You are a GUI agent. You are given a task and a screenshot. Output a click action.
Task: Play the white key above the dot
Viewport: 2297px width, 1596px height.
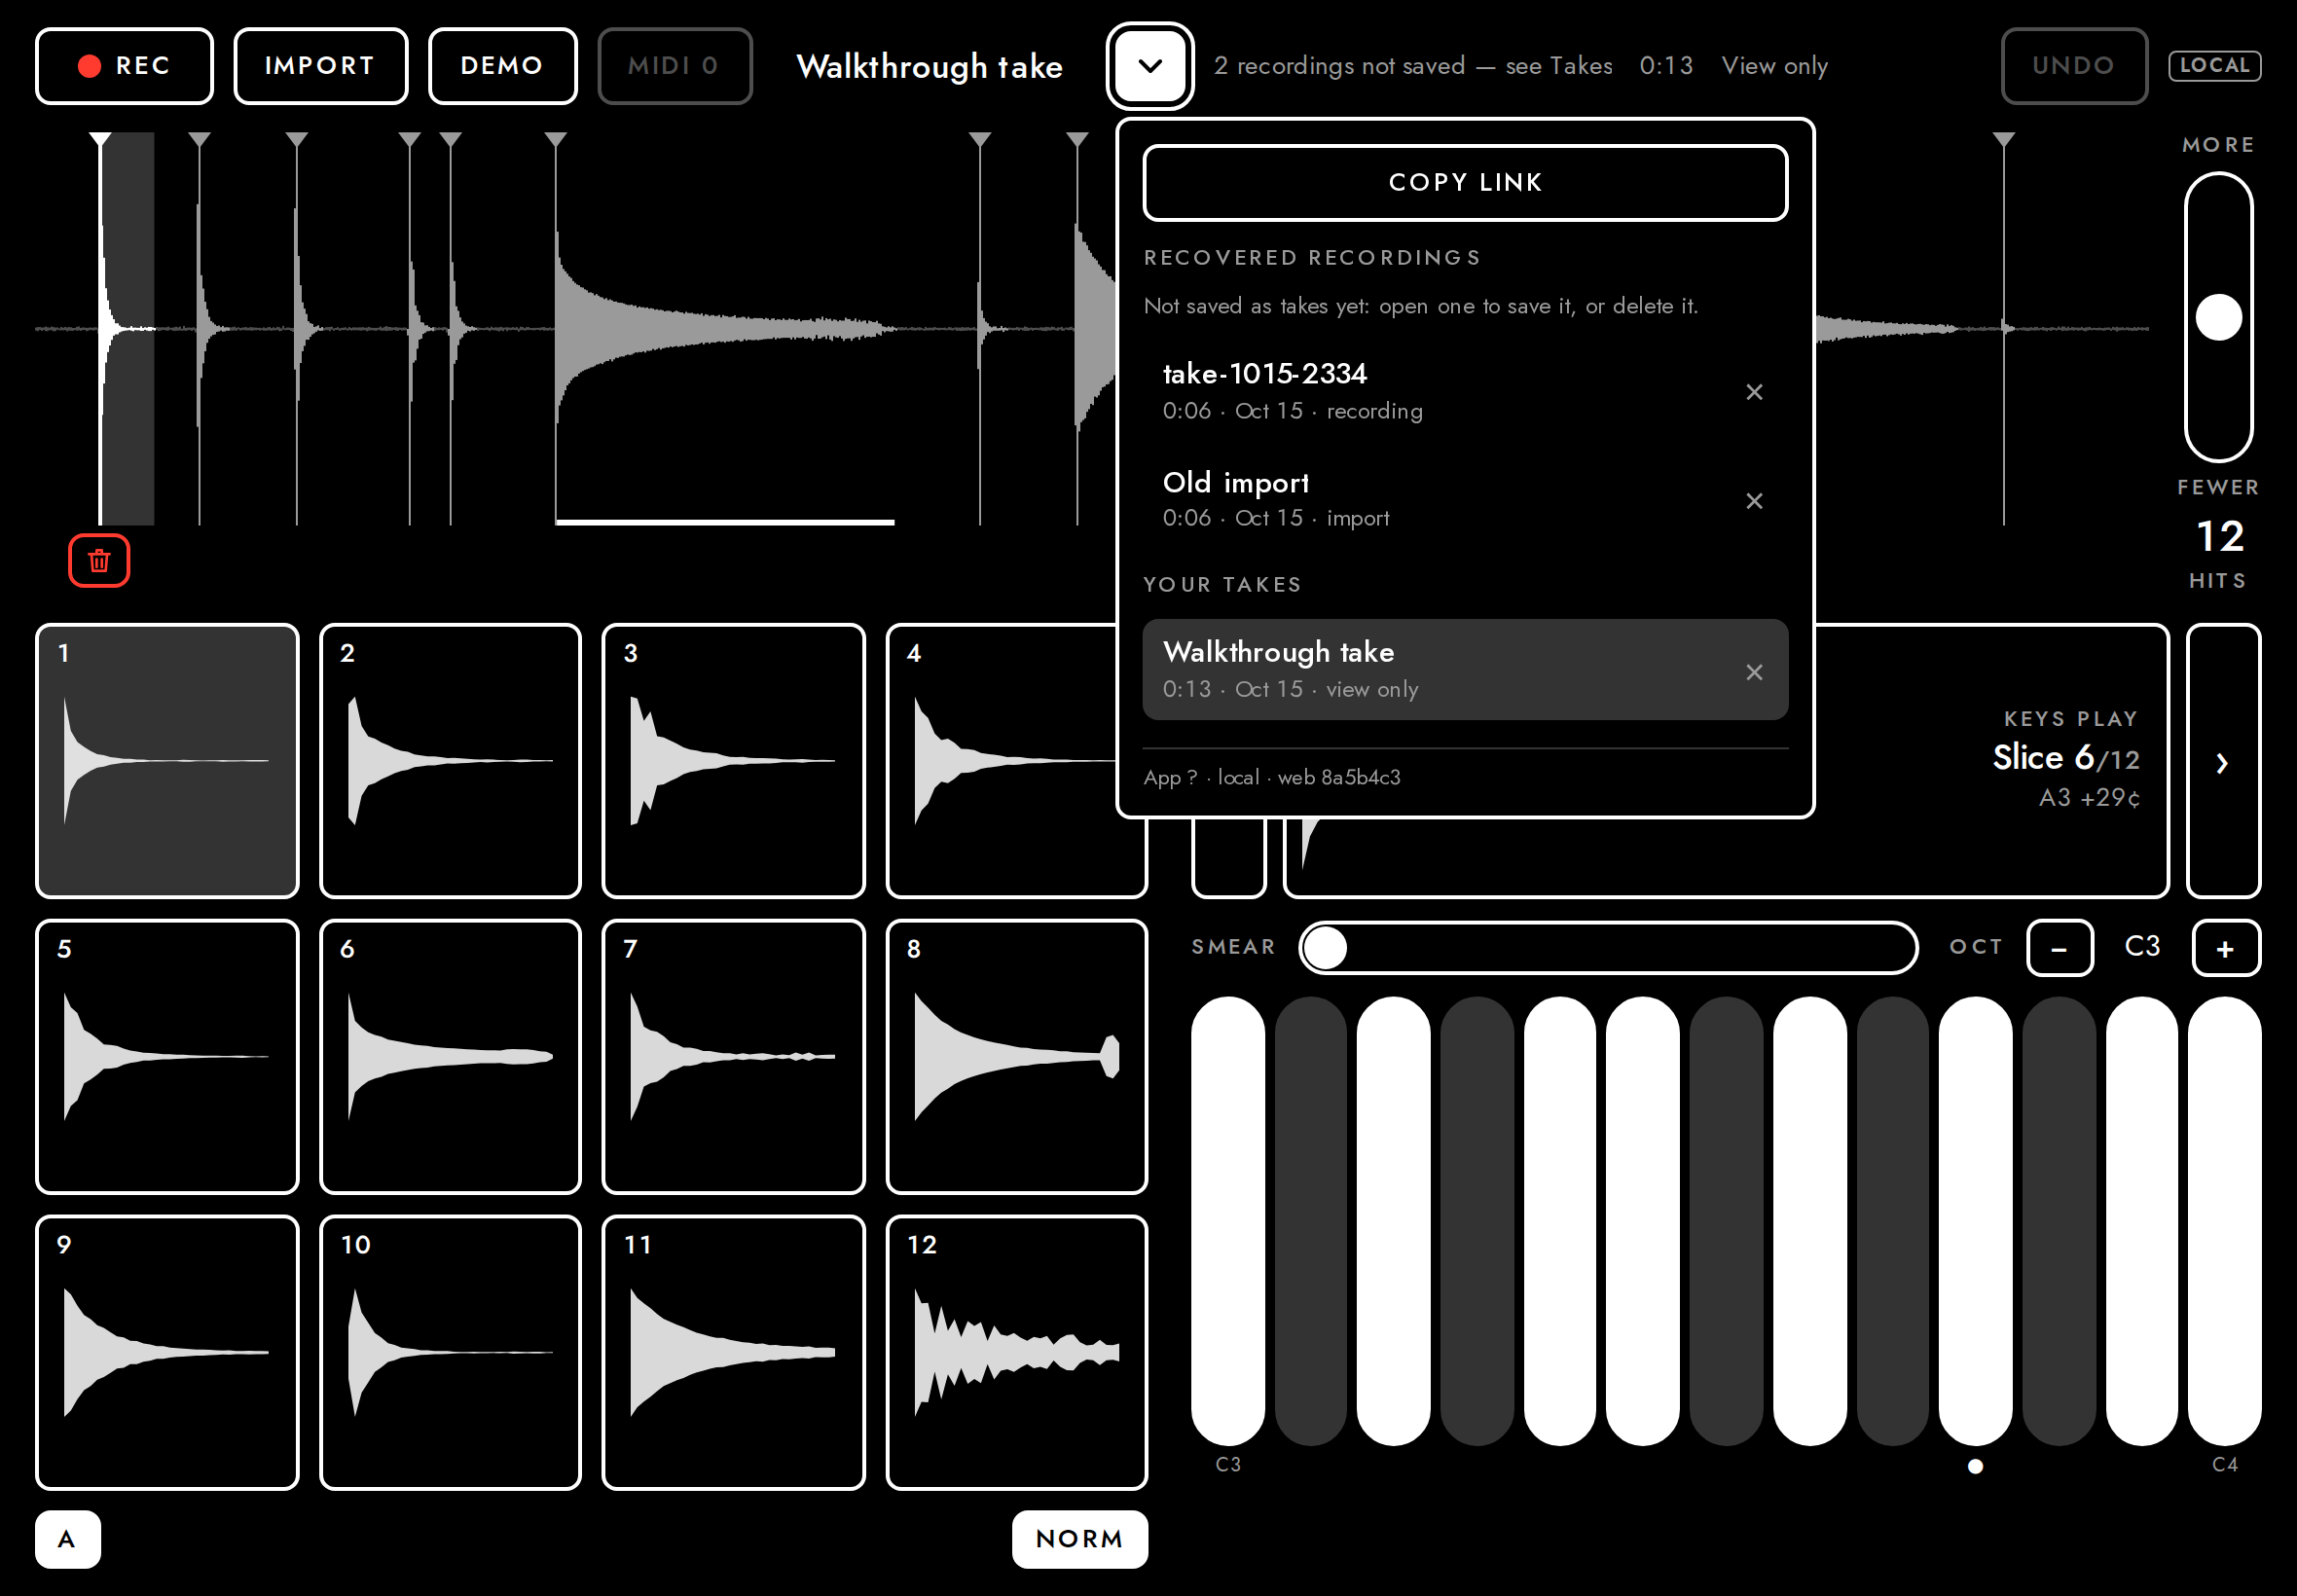pos(1975,1220)
